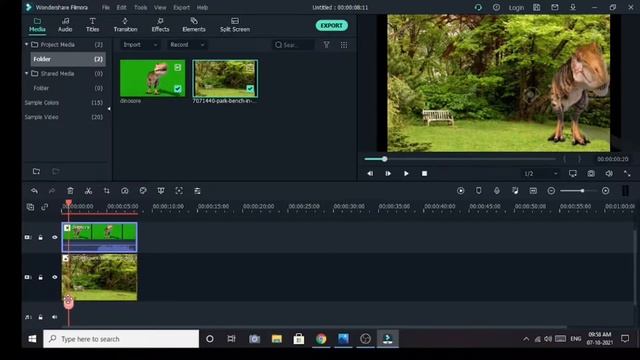640x360 pixels.
Task: Click the green EXPORT button
Action: pos(331,25)
